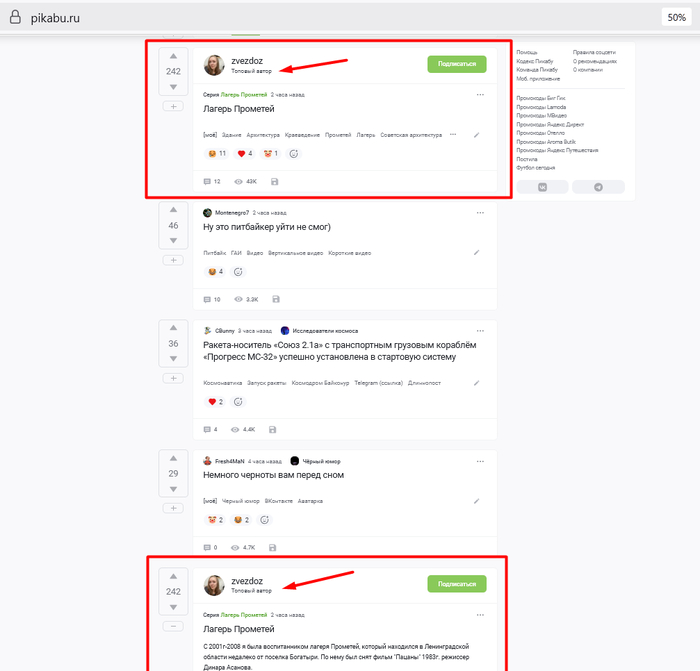
Task: Collapse the open Лагерь Прометей post via minus
Action: click(173, 626)
